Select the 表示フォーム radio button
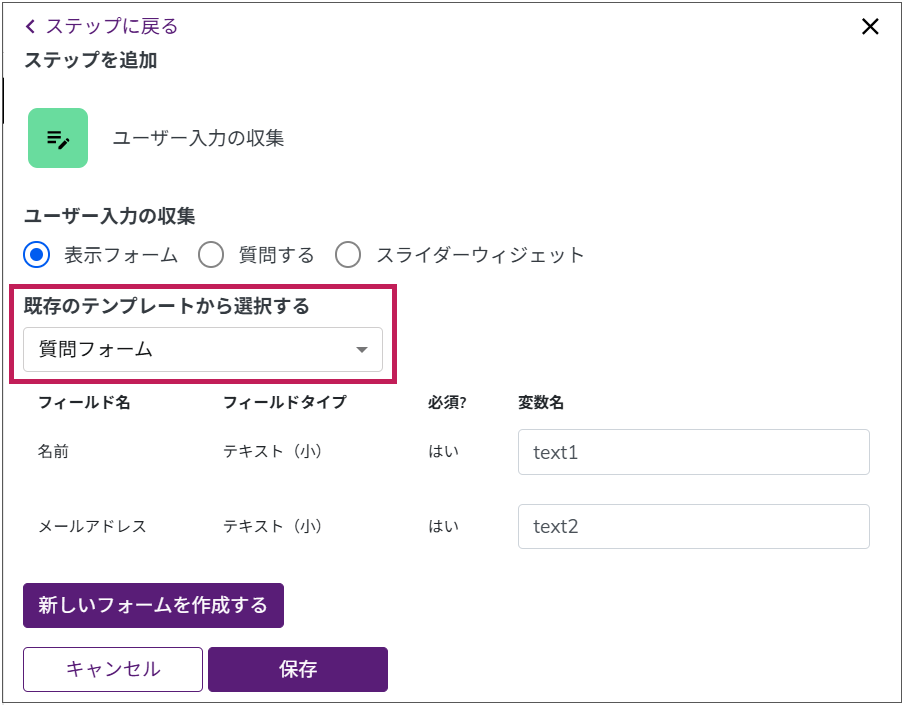This screenshot has height=707, width=905. [x=37, y=255]
